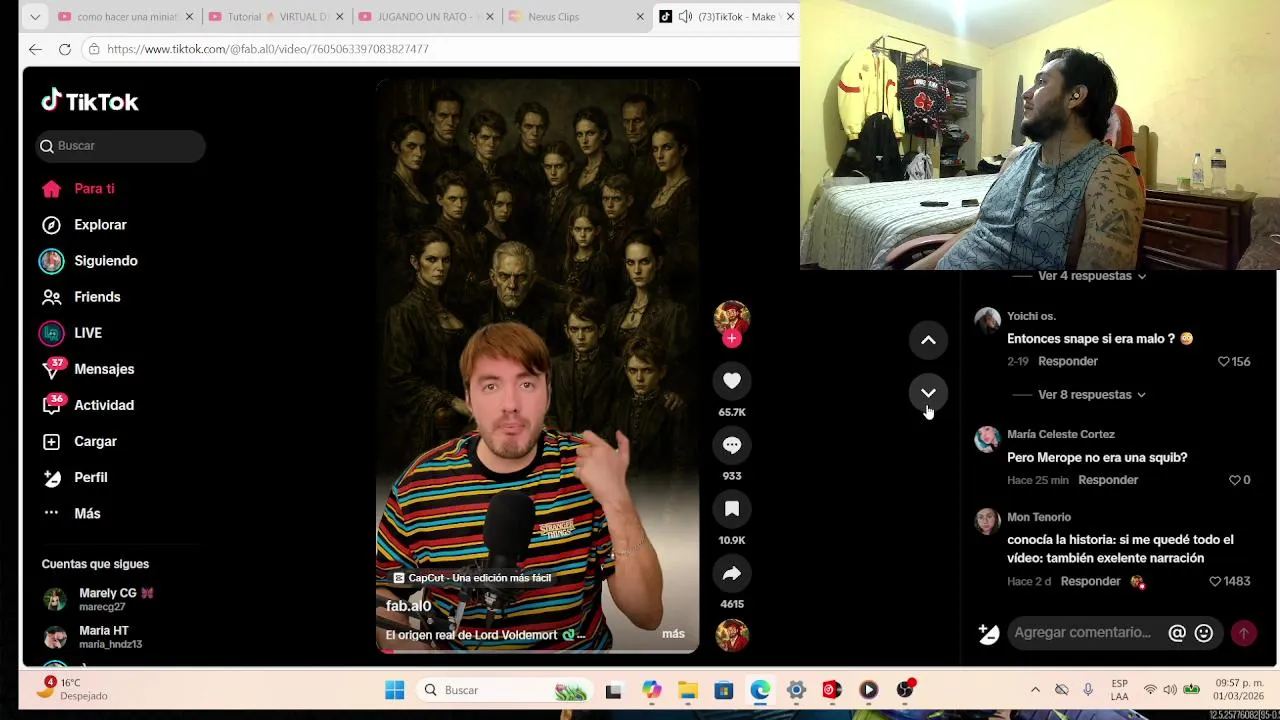Screen dimensions: 1280x720
Task: Click the AI comment icon beside comment box
Action: click(988, 633)
